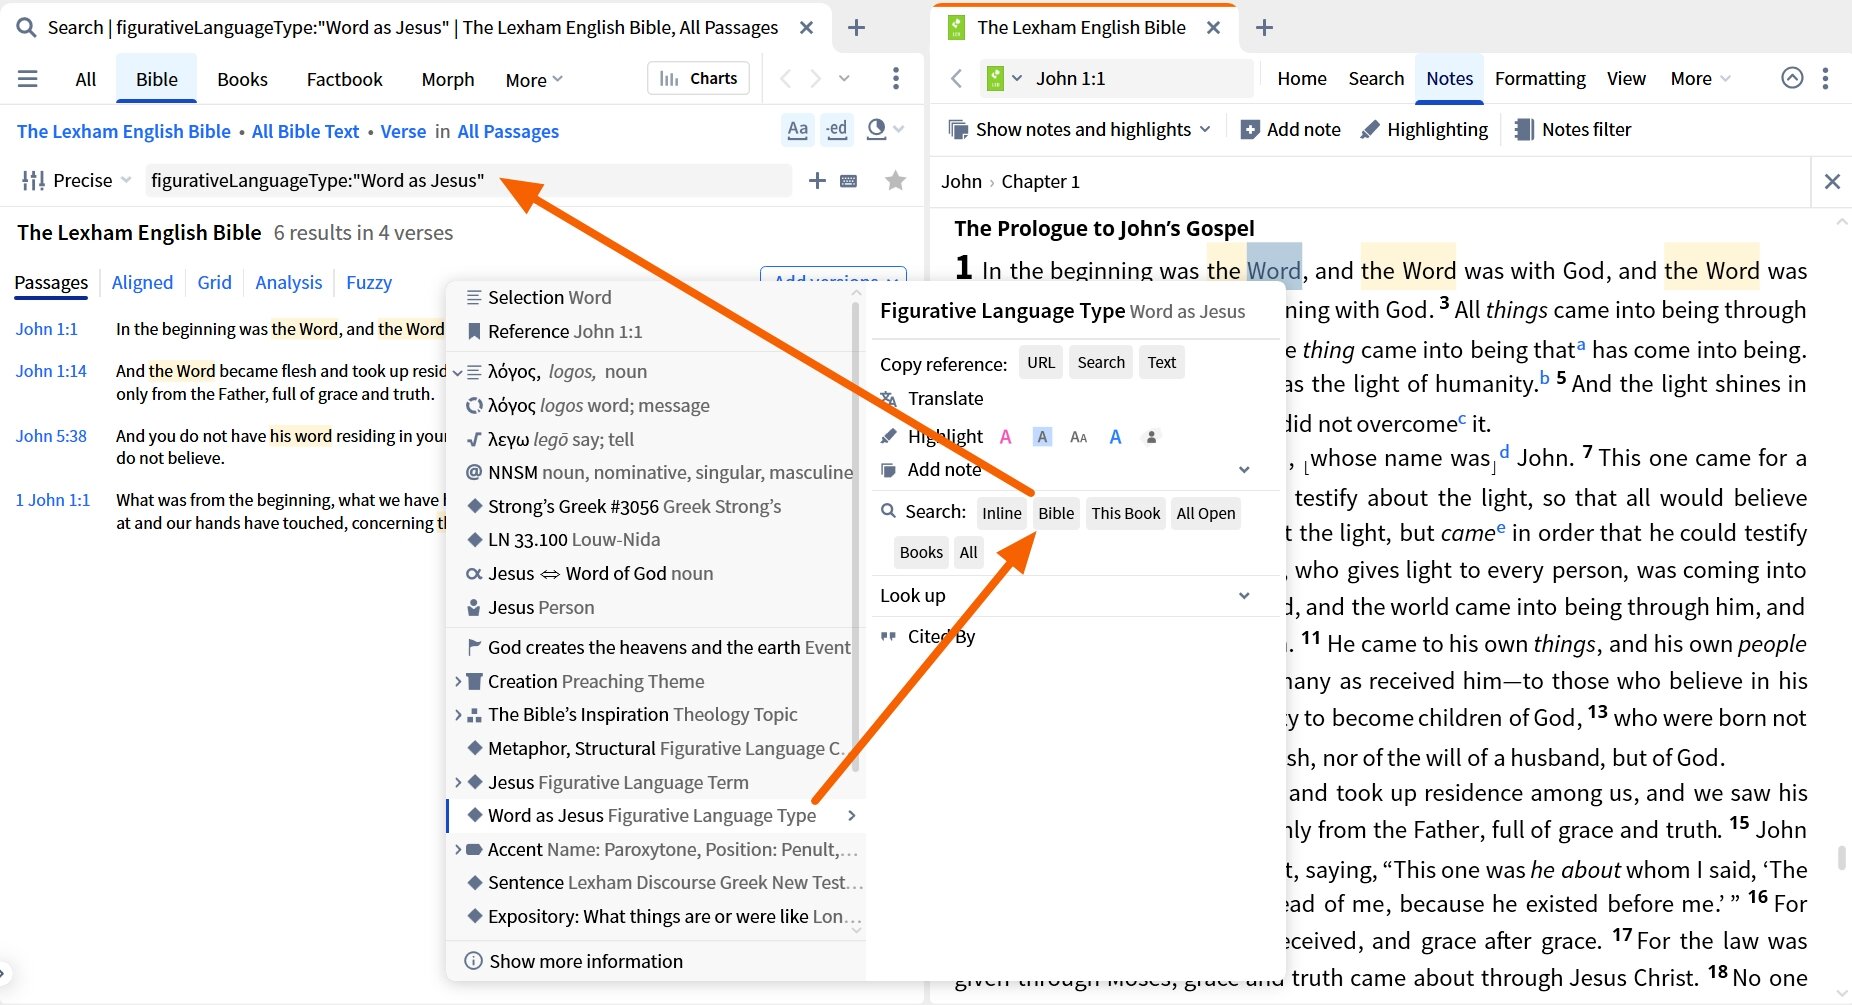Expand the Add note dropdown in context menu
Image resolution: width=1852 pixels, height=1005 pixels.
click(1244, 469)
